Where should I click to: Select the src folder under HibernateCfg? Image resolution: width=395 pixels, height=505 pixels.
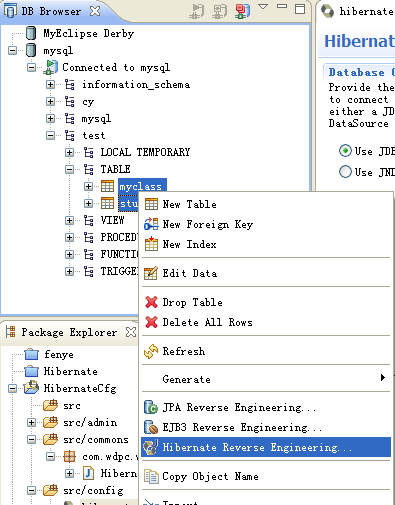[x=72, y=405]
